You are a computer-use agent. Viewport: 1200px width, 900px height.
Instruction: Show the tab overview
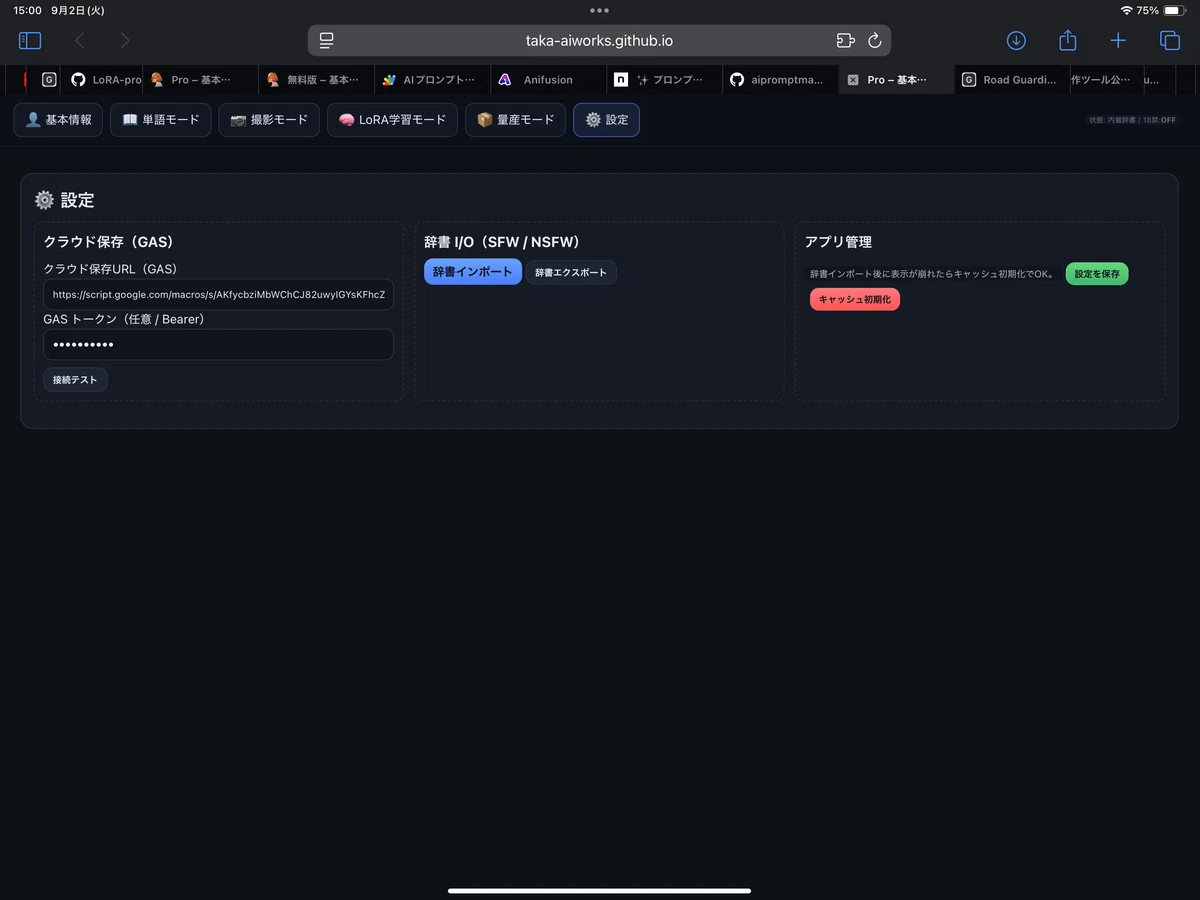point(1169,41)
